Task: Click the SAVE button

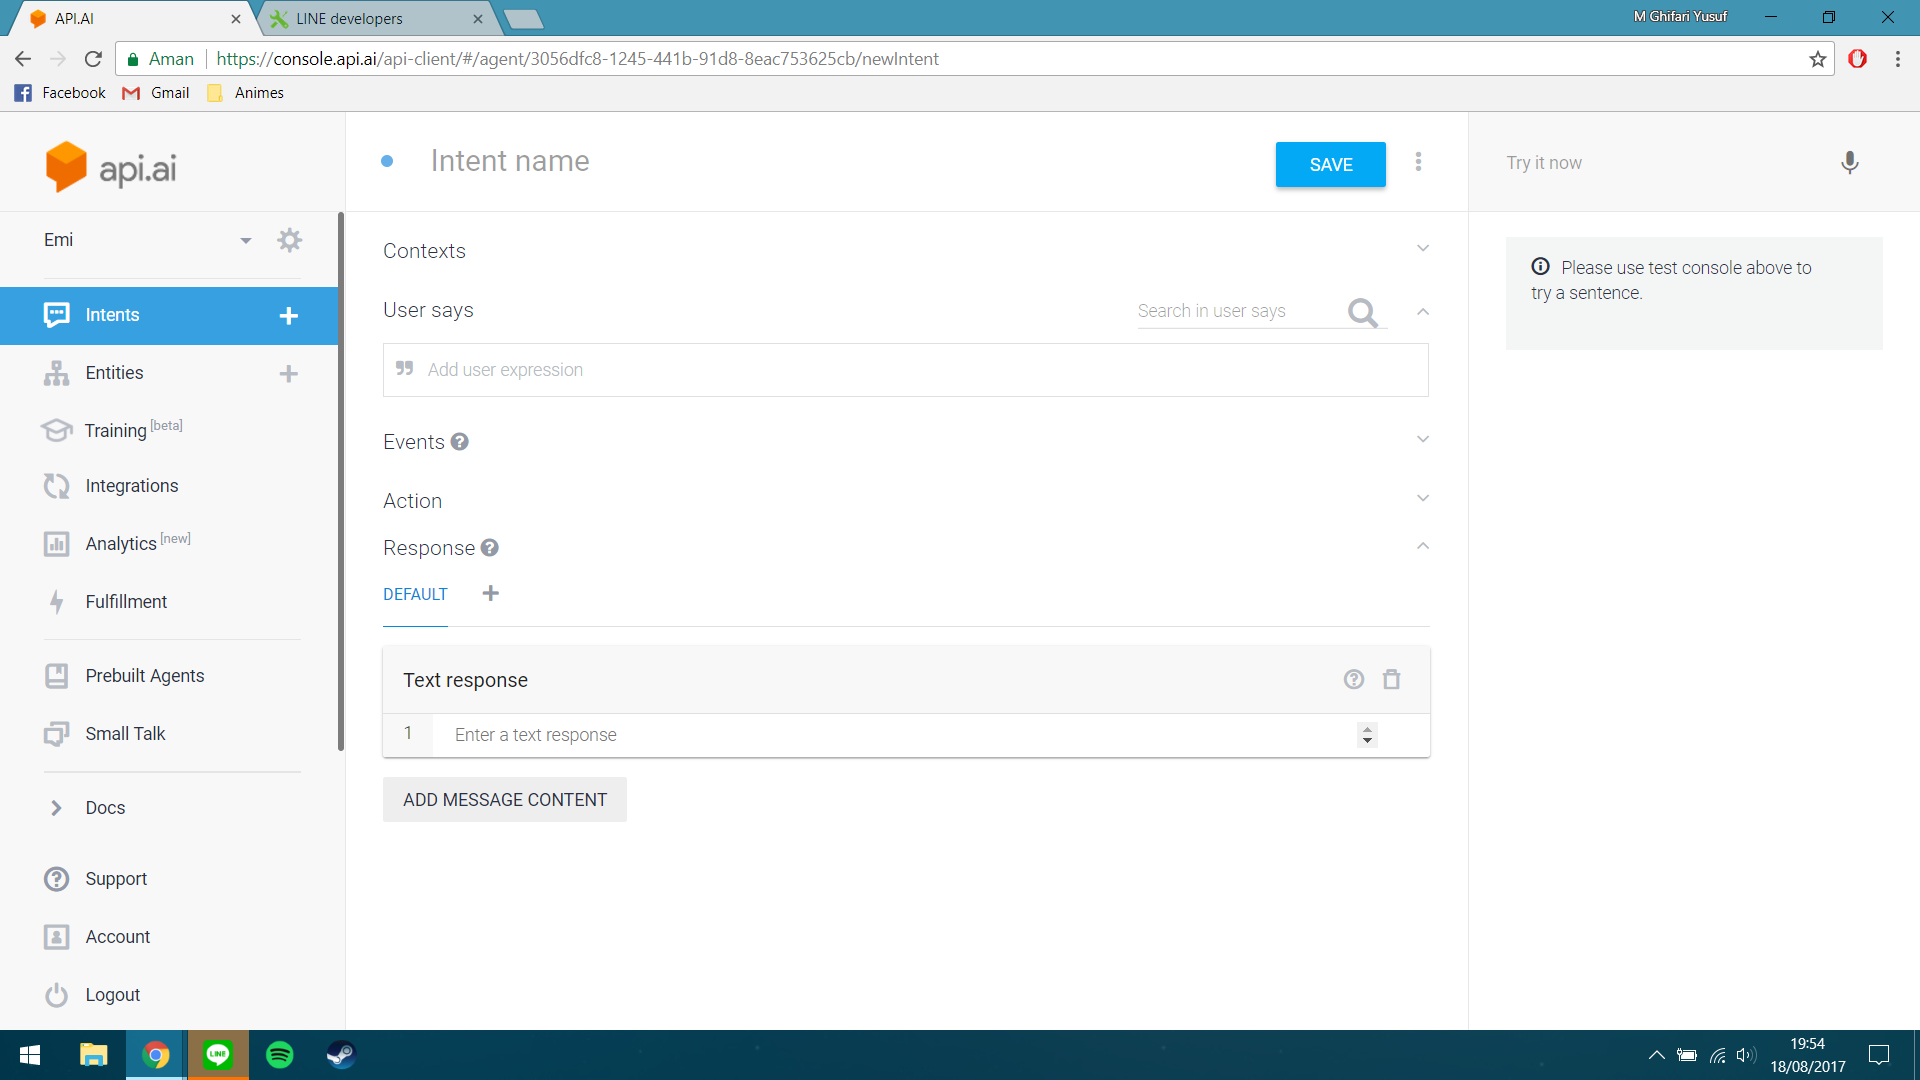Action: click(1330, 165)
